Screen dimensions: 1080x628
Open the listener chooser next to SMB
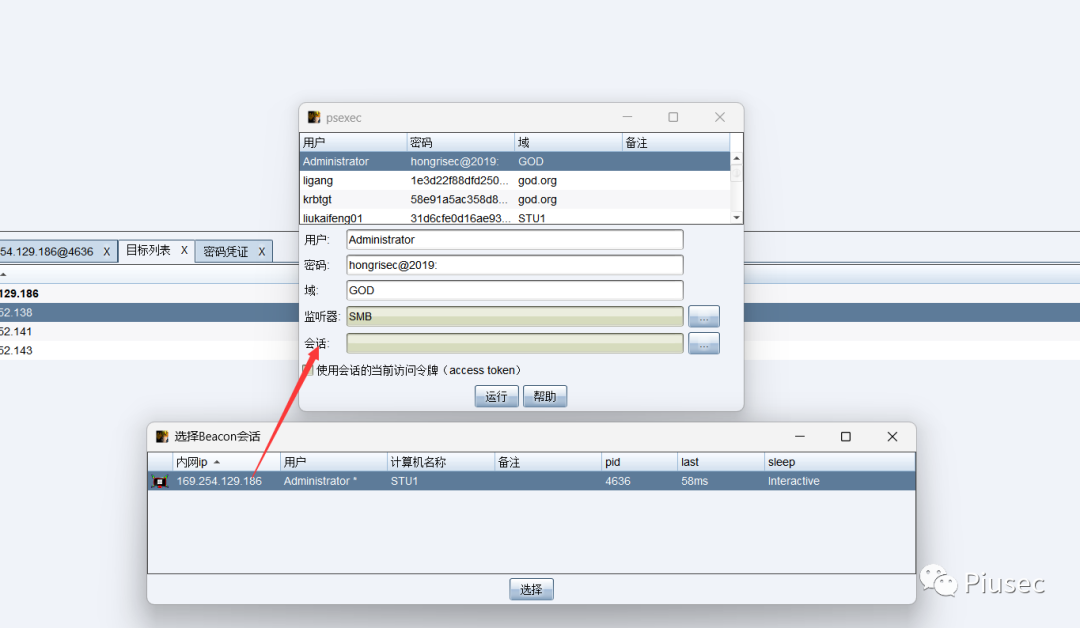pyautogui.click(x=703, y=317)
